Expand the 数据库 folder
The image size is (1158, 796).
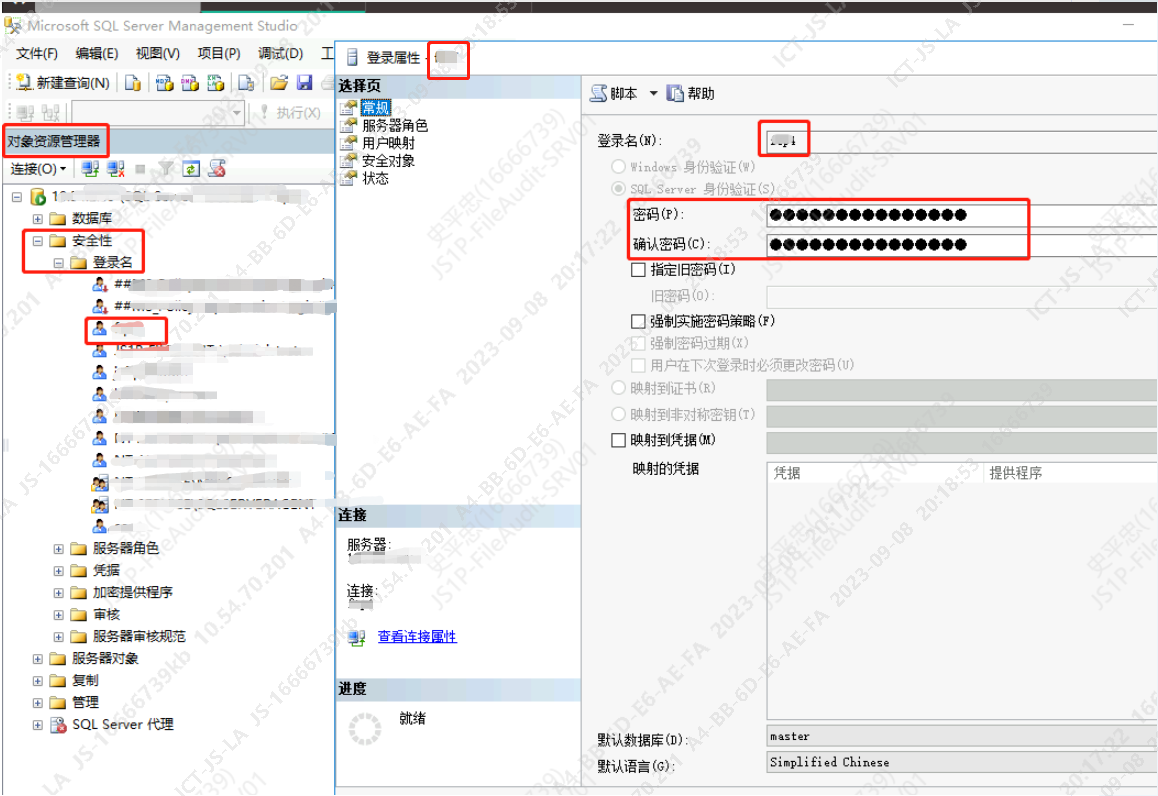click(38, 219)
